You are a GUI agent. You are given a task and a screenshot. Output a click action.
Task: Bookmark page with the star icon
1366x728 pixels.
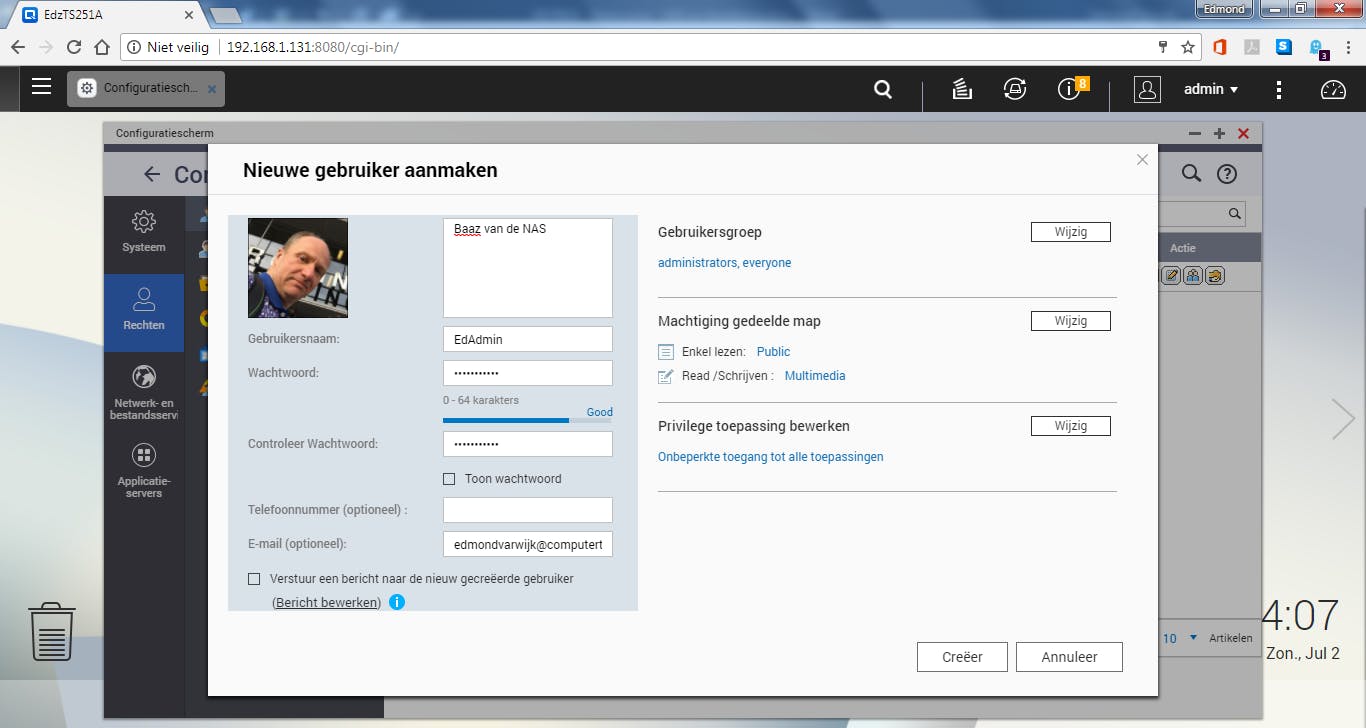pos(1188,47)
